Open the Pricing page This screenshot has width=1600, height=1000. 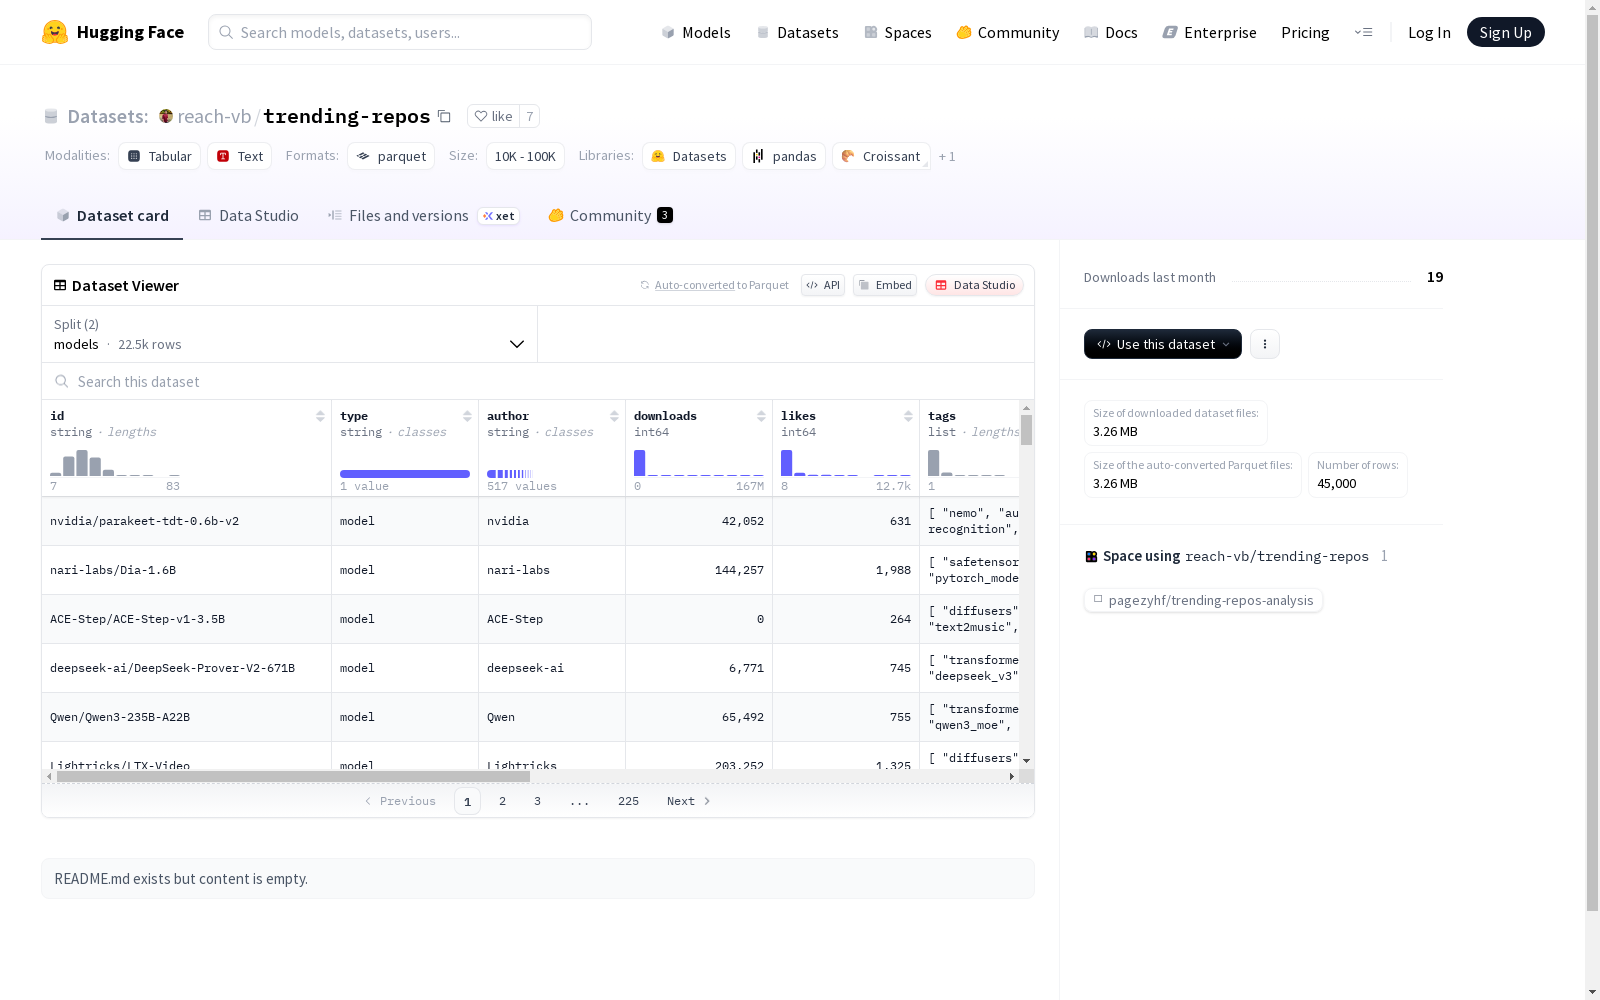coord(1305,32)
